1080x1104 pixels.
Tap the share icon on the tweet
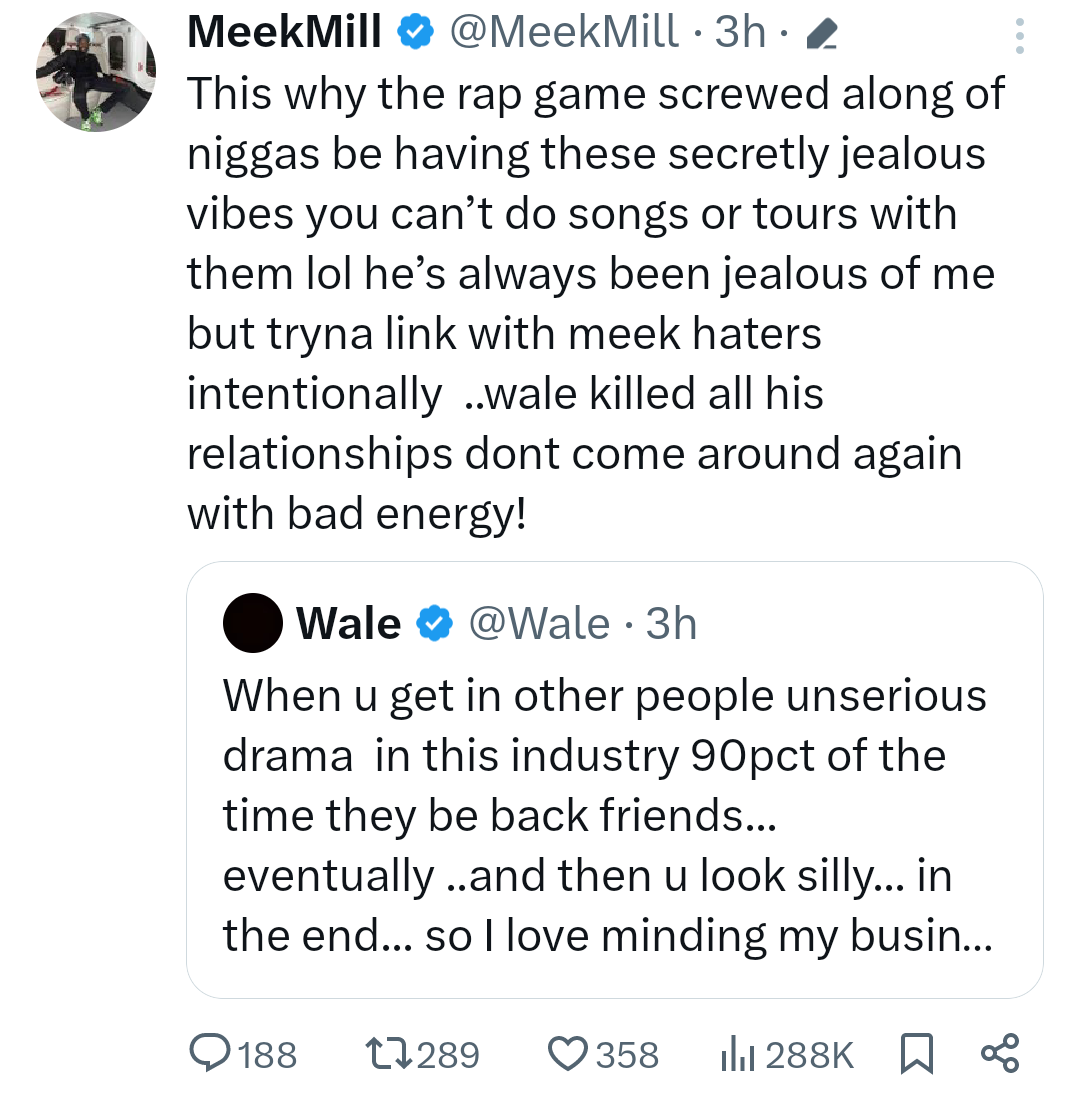pyautogui.click(x=999, y=1055)
